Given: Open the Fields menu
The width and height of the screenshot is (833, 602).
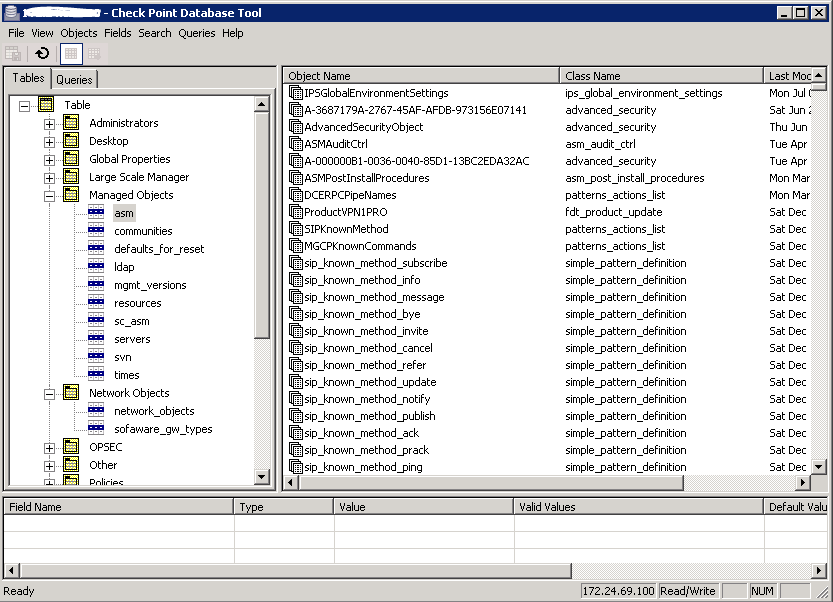Looking at the screenshot, I should (117, 33).
